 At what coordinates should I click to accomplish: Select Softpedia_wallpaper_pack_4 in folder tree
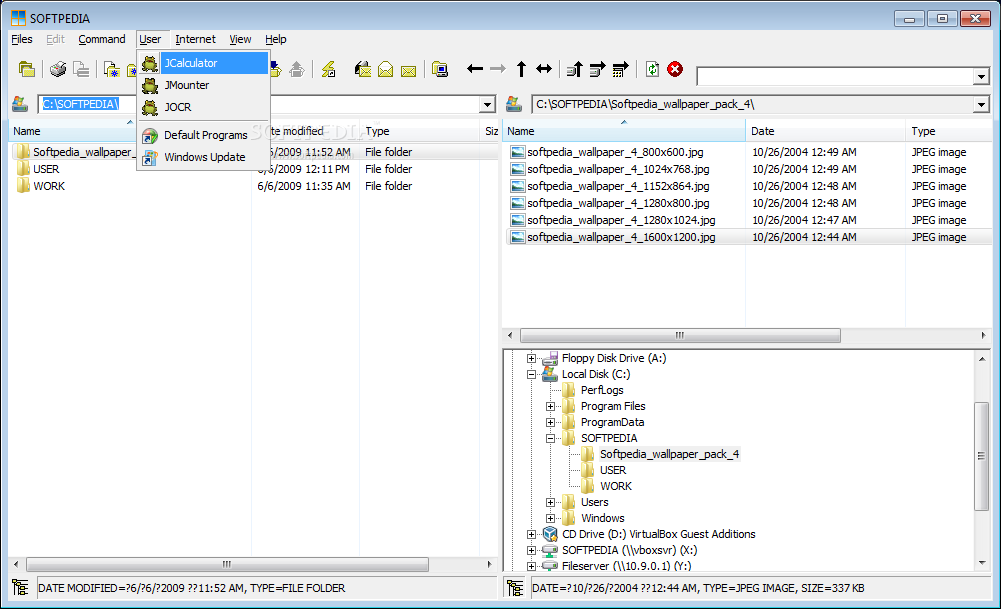669,454
